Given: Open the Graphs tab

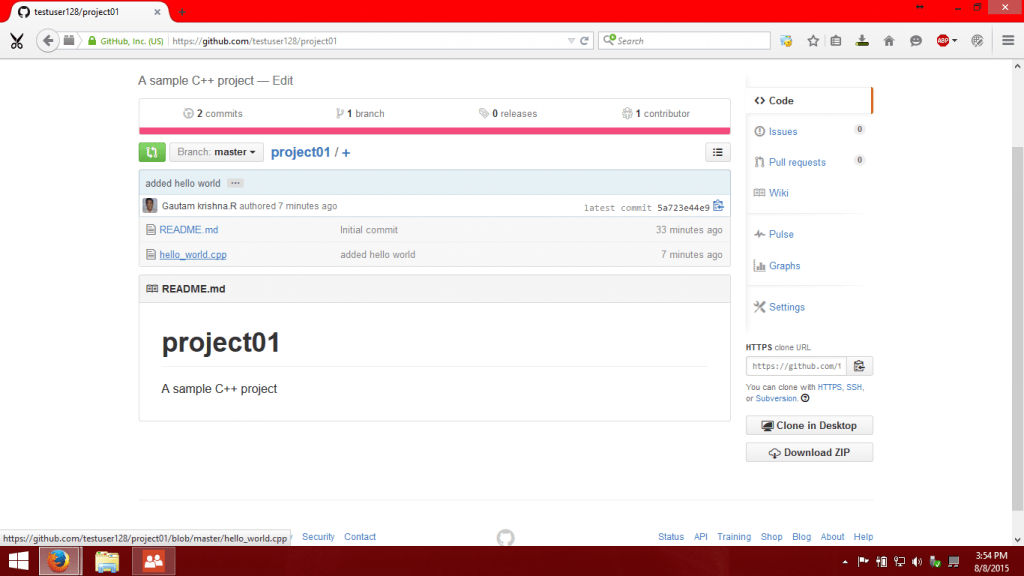Looking at the screenshot, I should (784, 266).
